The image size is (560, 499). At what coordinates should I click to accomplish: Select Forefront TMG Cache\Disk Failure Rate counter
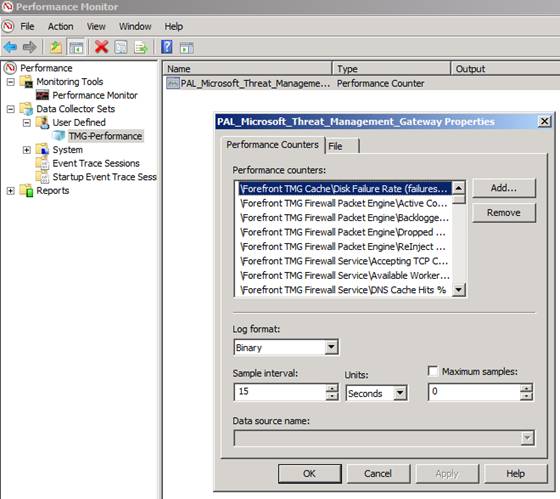coord(345,189)
